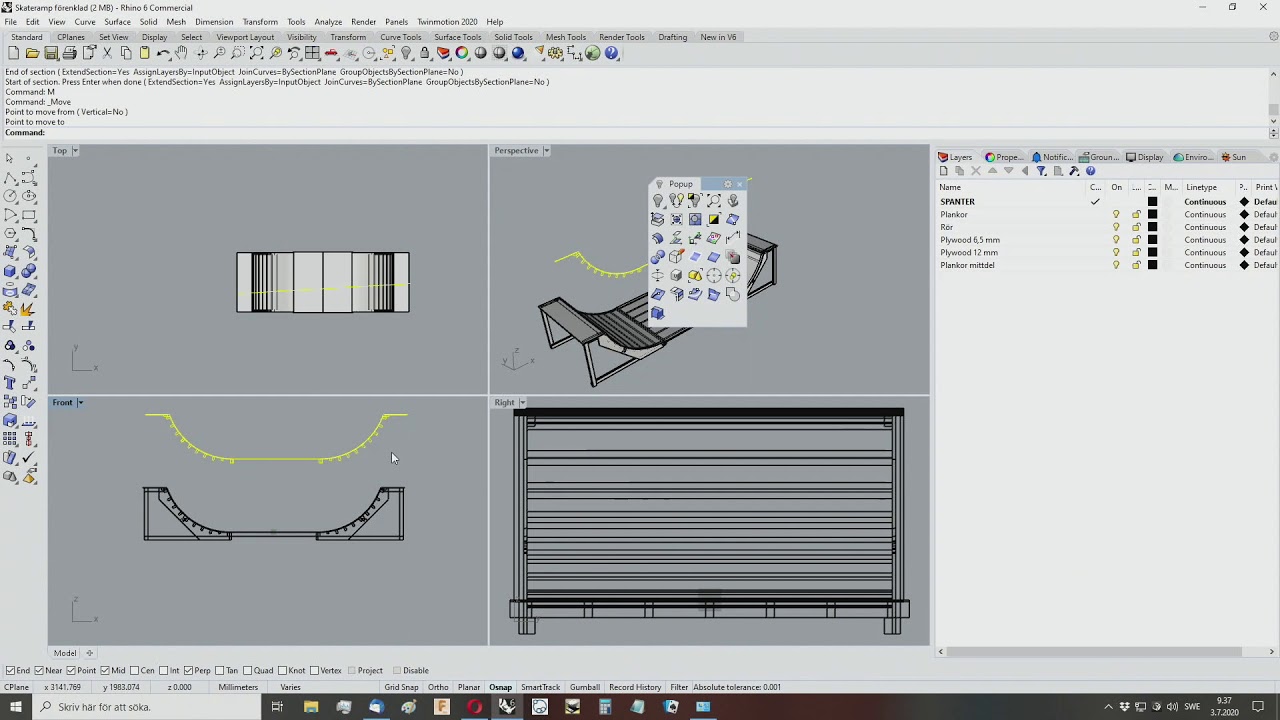Save the model with the floppy disk icon
1280x720 pixels.
[51, 53]
